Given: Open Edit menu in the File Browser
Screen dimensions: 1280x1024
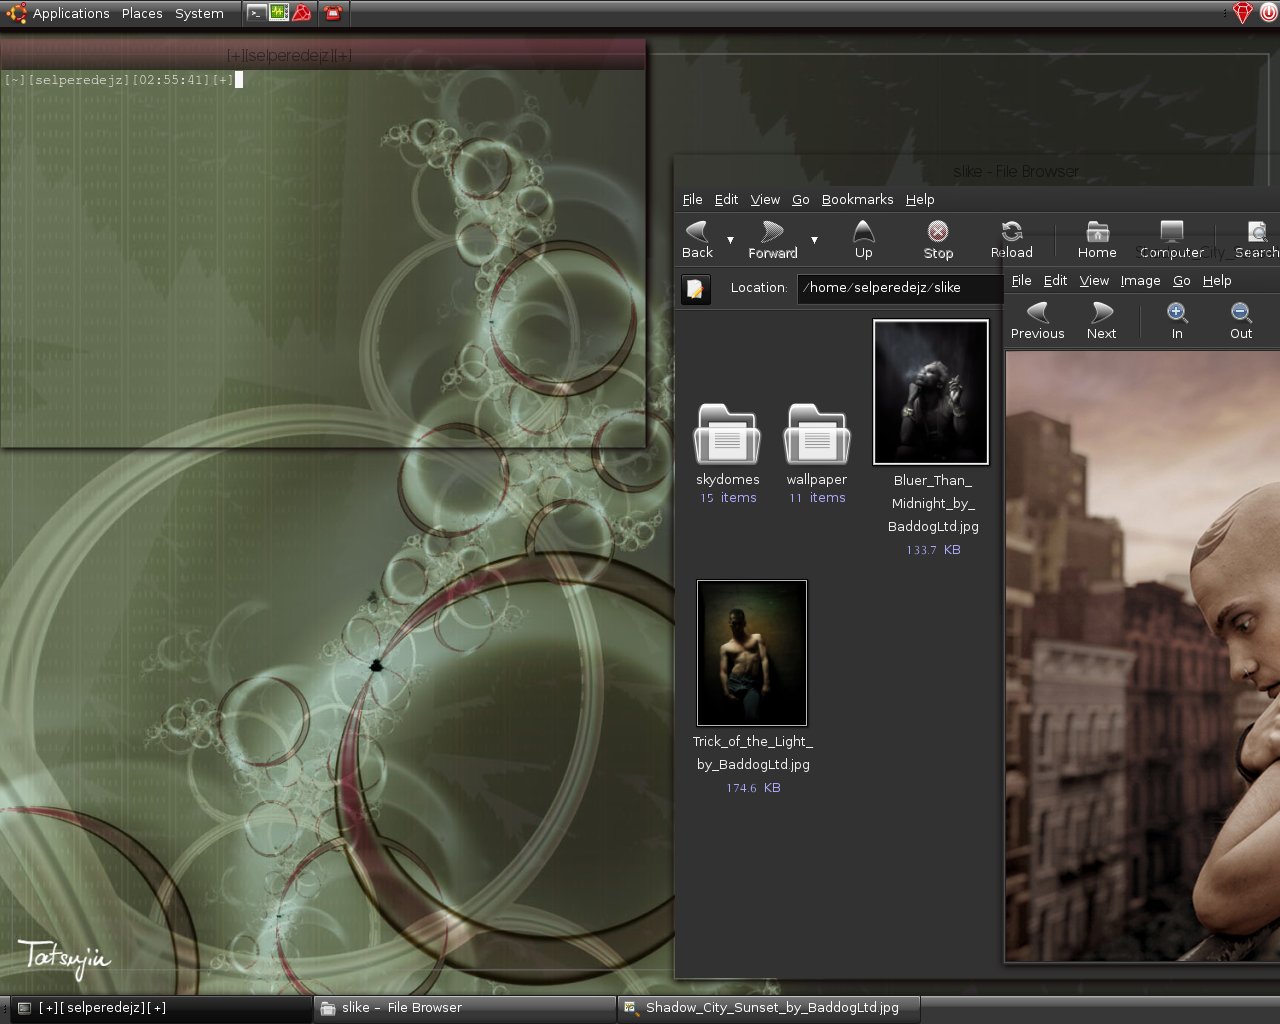Looking at the screenshot, I should [726, 199].
